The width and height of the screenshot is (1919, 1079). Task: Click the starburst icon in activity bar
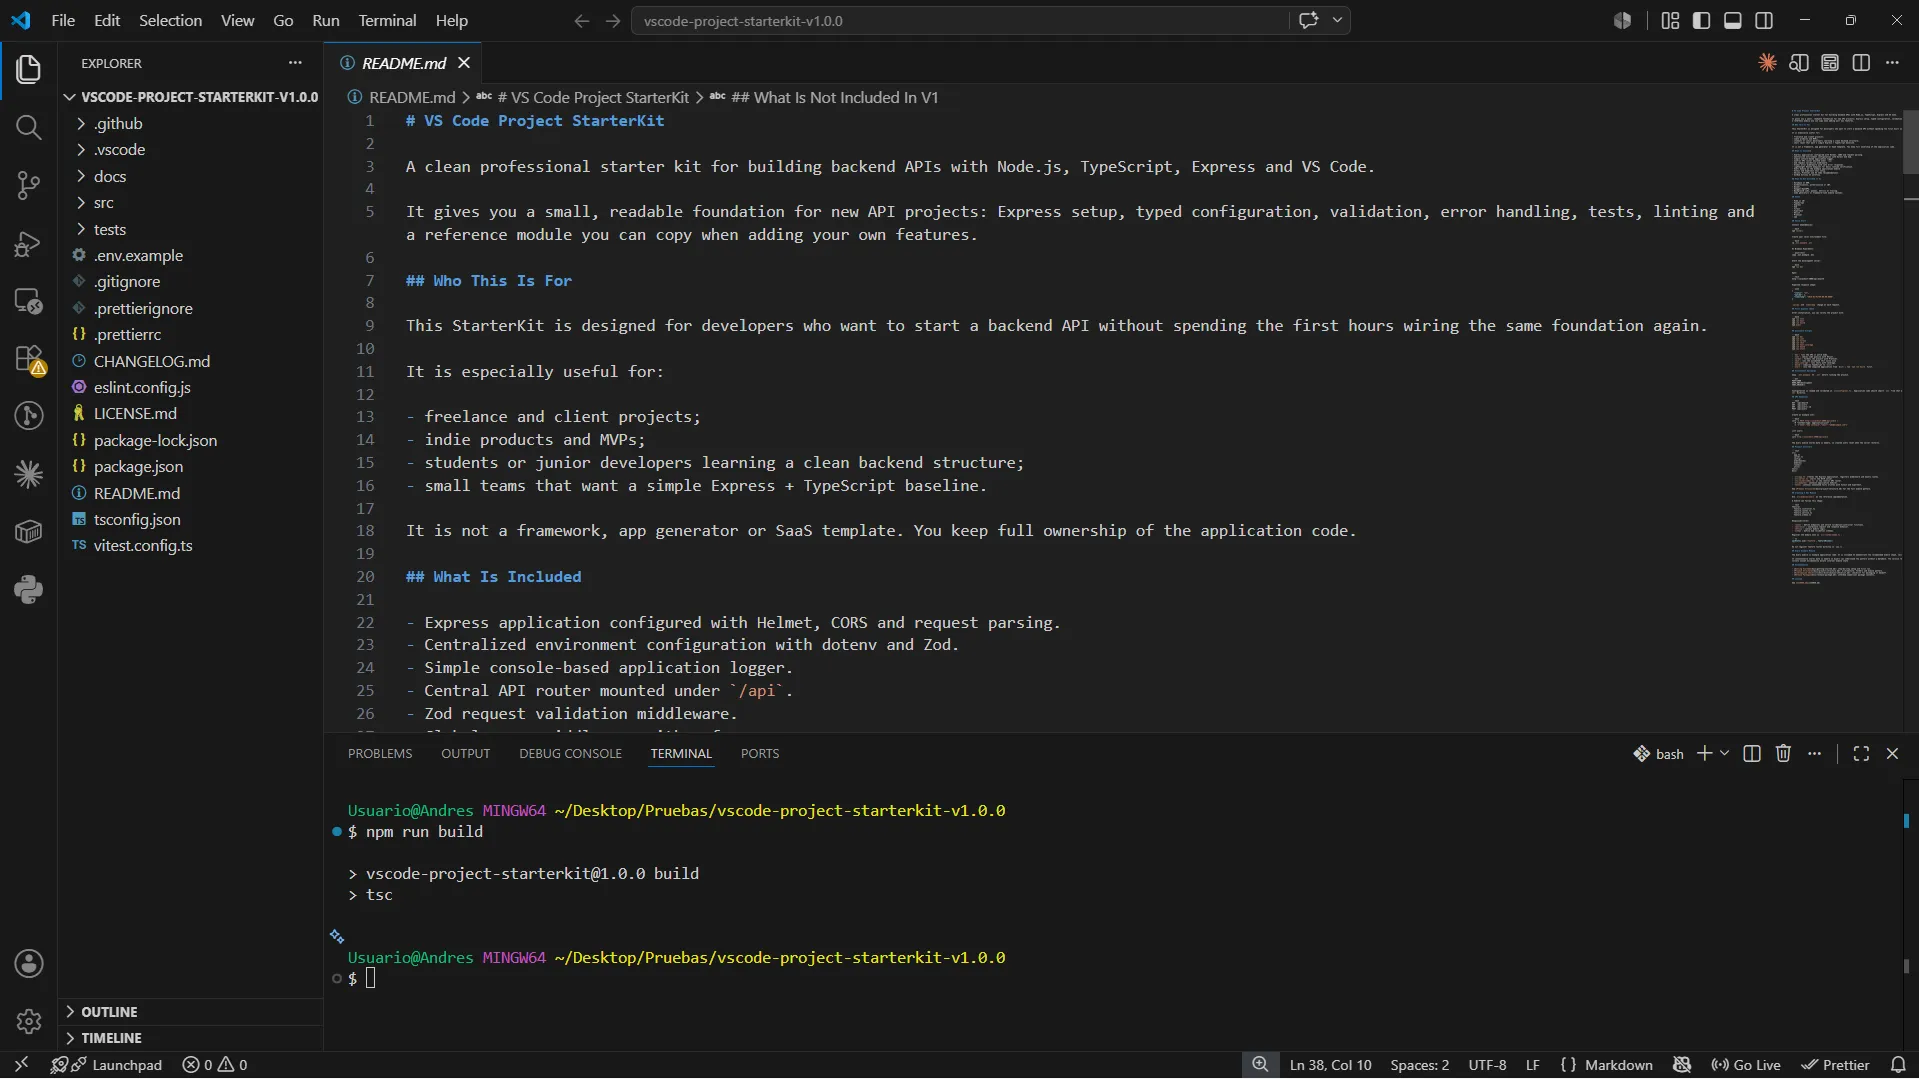28,474
